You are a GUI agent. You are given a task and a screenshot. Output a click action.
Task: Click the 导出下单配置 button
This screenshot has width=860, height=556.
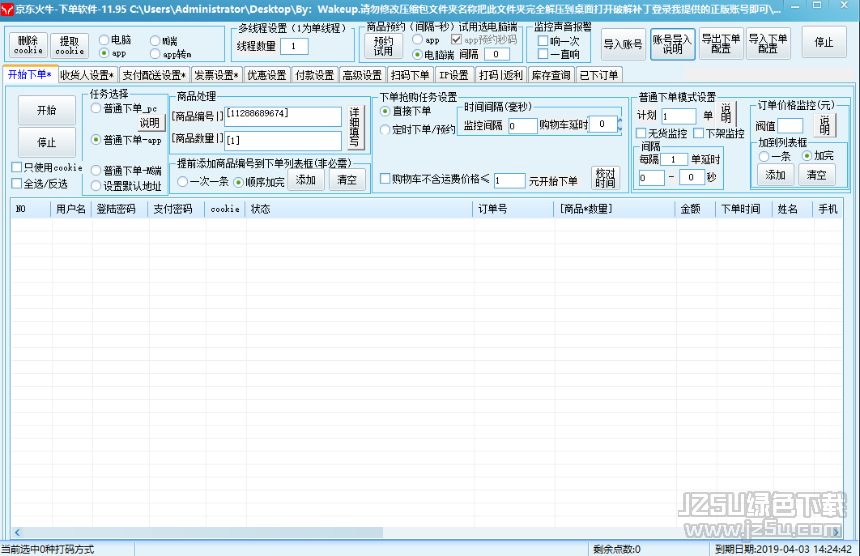(721, 43)
